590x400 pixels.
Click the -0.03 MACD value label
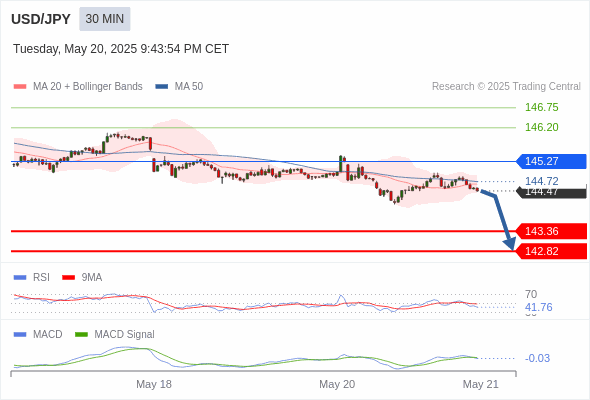click(x=537, y=358)
